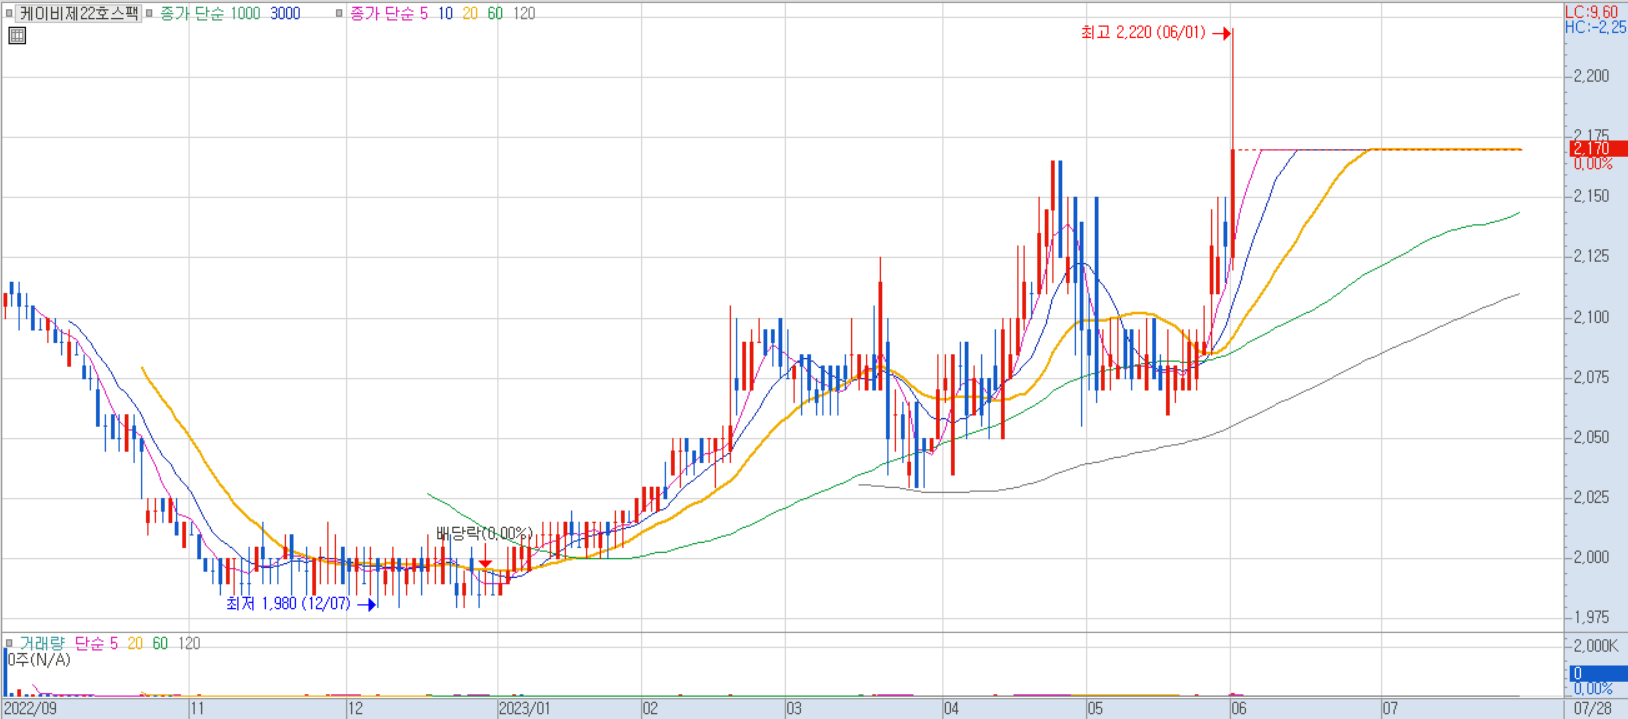Click the 07/28 end date label
Viewport: 1628px width, 719px height.
click(x=1592, y=709)
